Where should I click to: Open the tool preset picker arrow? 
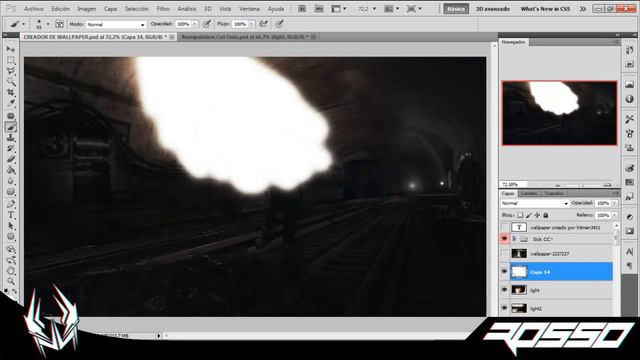(24, 24)
